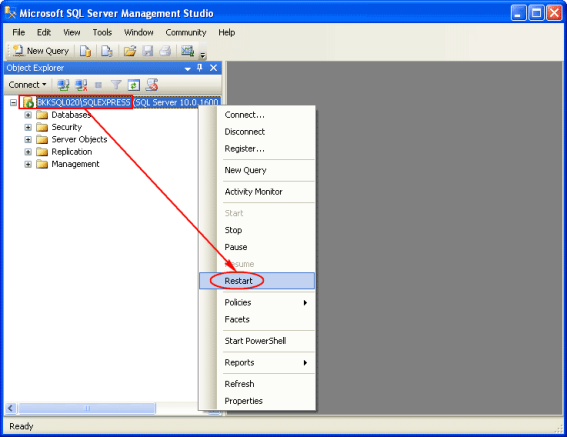Open the Community menu
Image resolution: width=567 pixels, height=437 pixels.
[x=186, y=33]
